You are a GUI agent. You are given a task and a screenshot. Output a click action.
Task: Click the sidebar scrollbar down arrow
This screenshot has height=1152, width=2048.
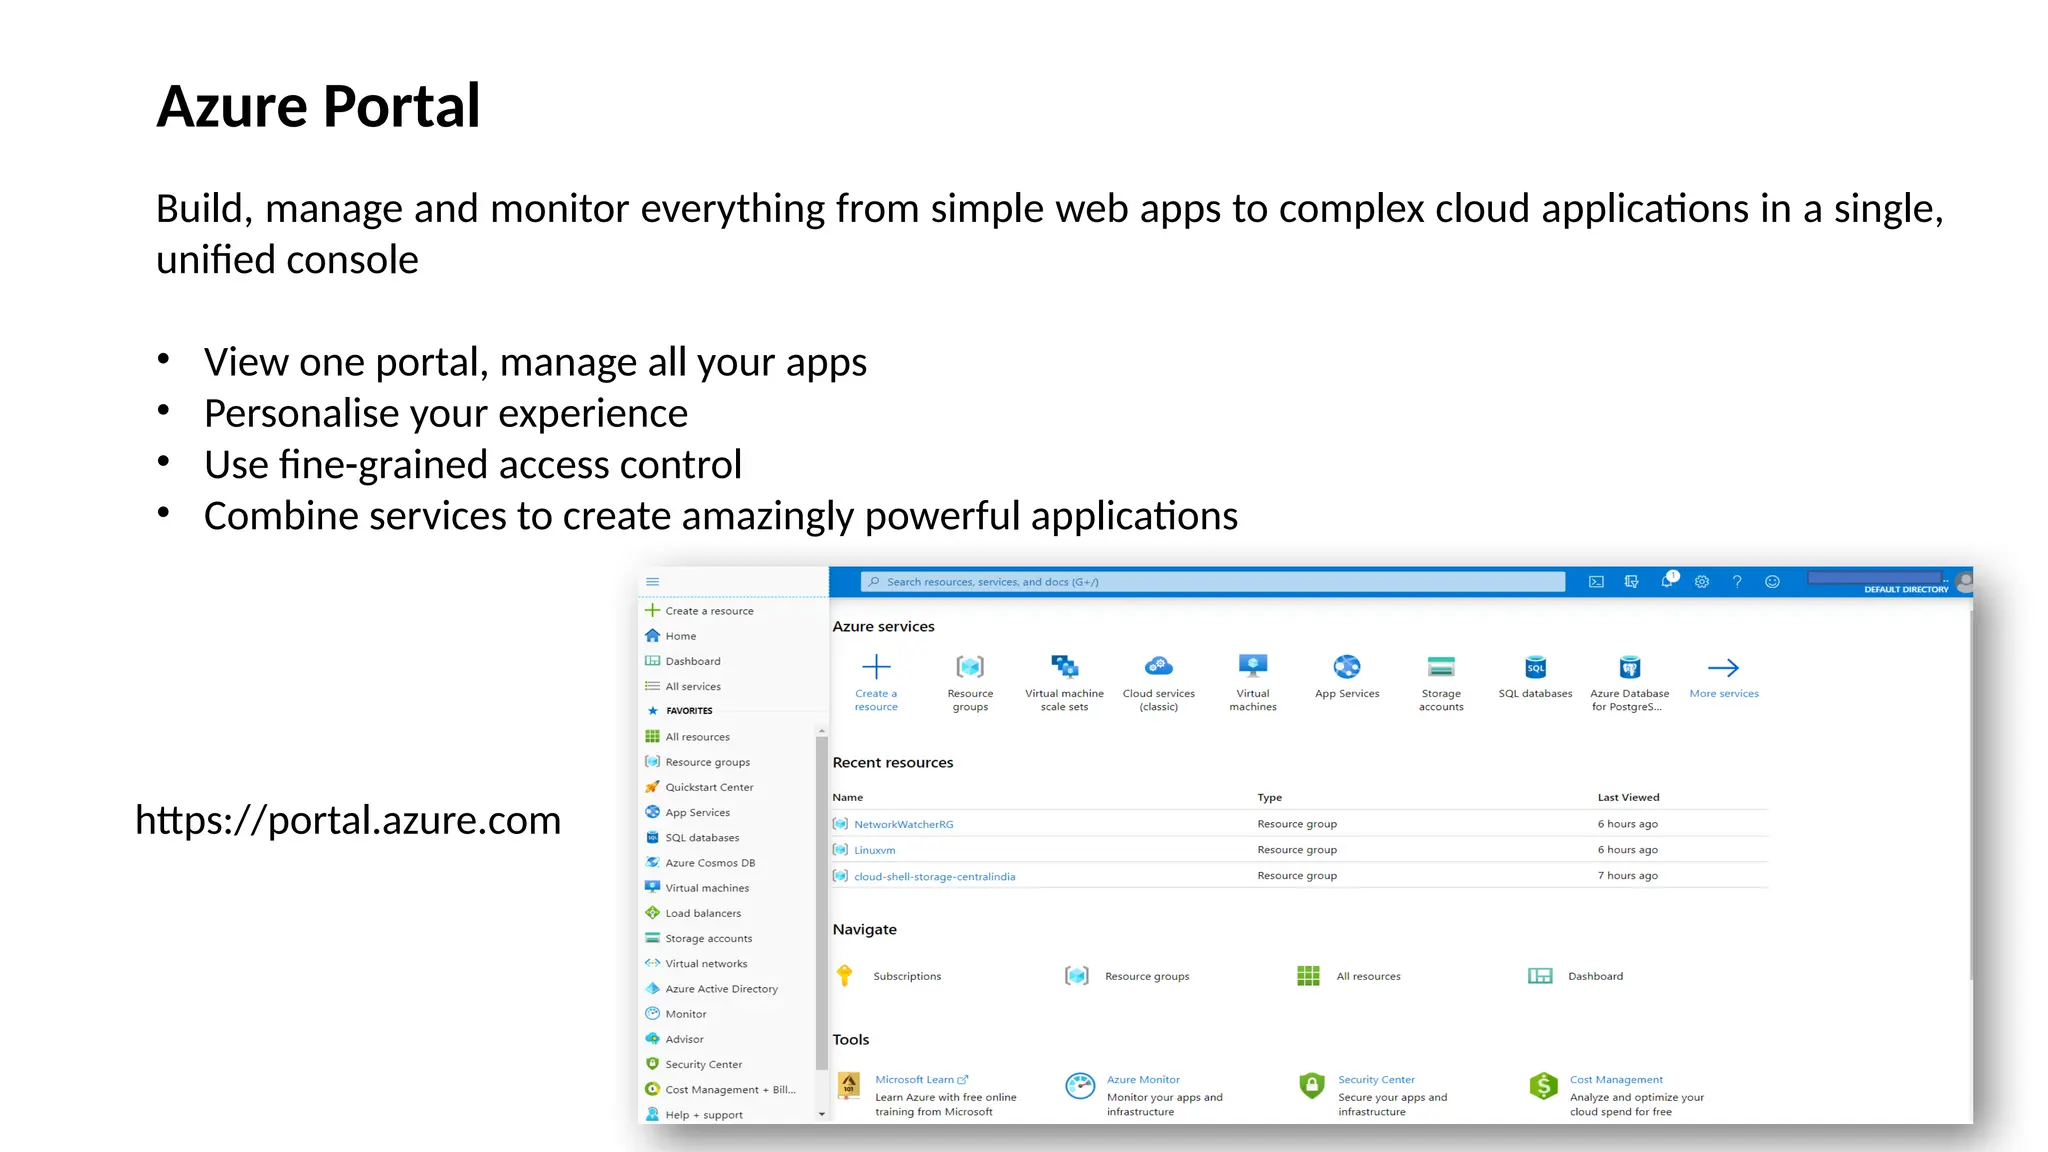coord(822,1114)
